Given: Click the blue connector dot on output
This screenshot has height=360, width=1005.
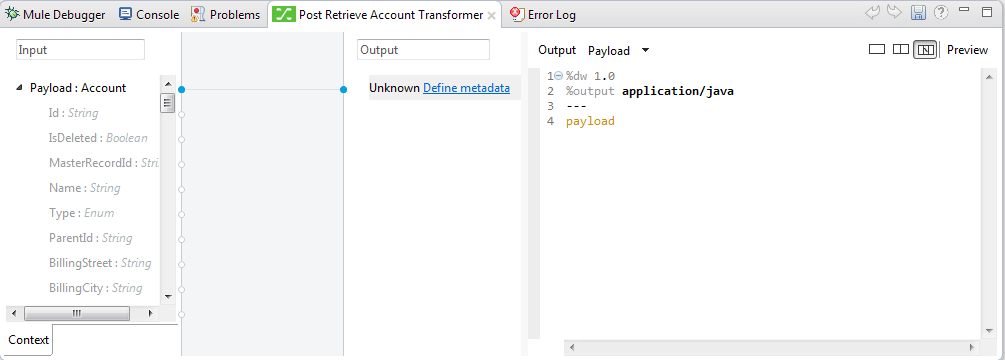Looking at the screenshot, I should pyautogui.click(x=344, y=90).
